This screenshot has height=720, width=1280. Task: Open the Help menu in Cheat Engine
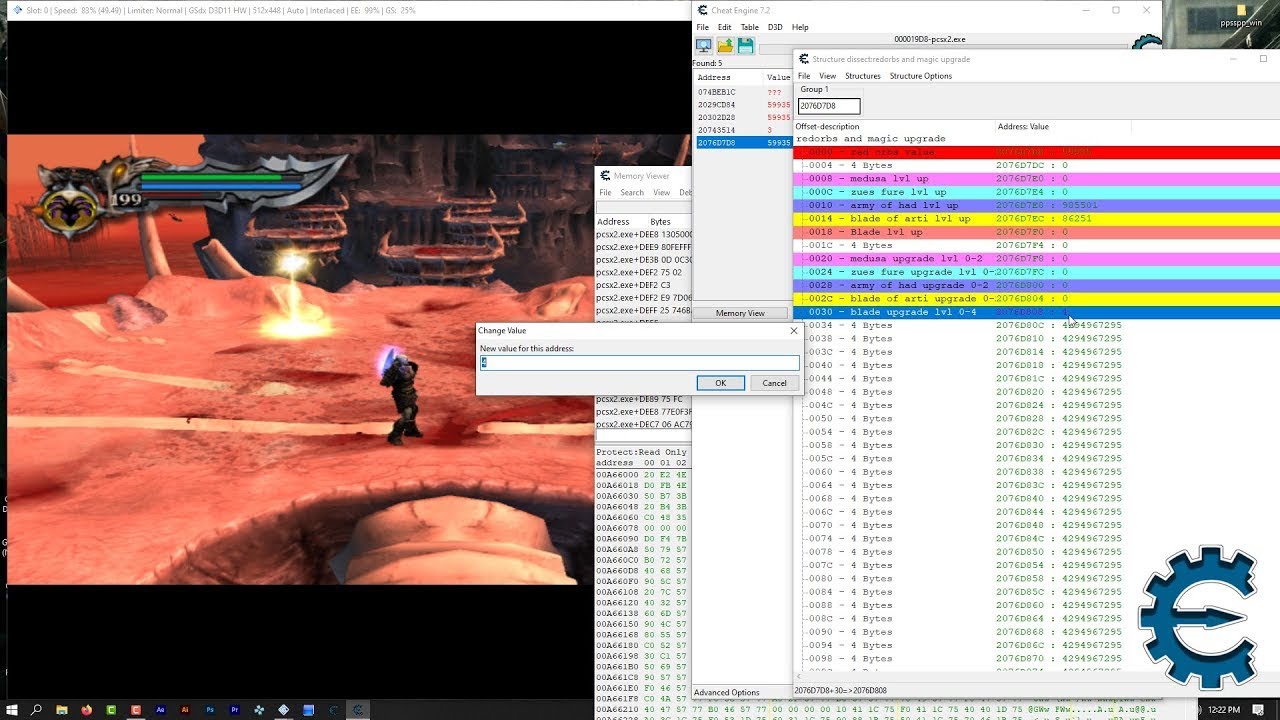click(800, 27)
